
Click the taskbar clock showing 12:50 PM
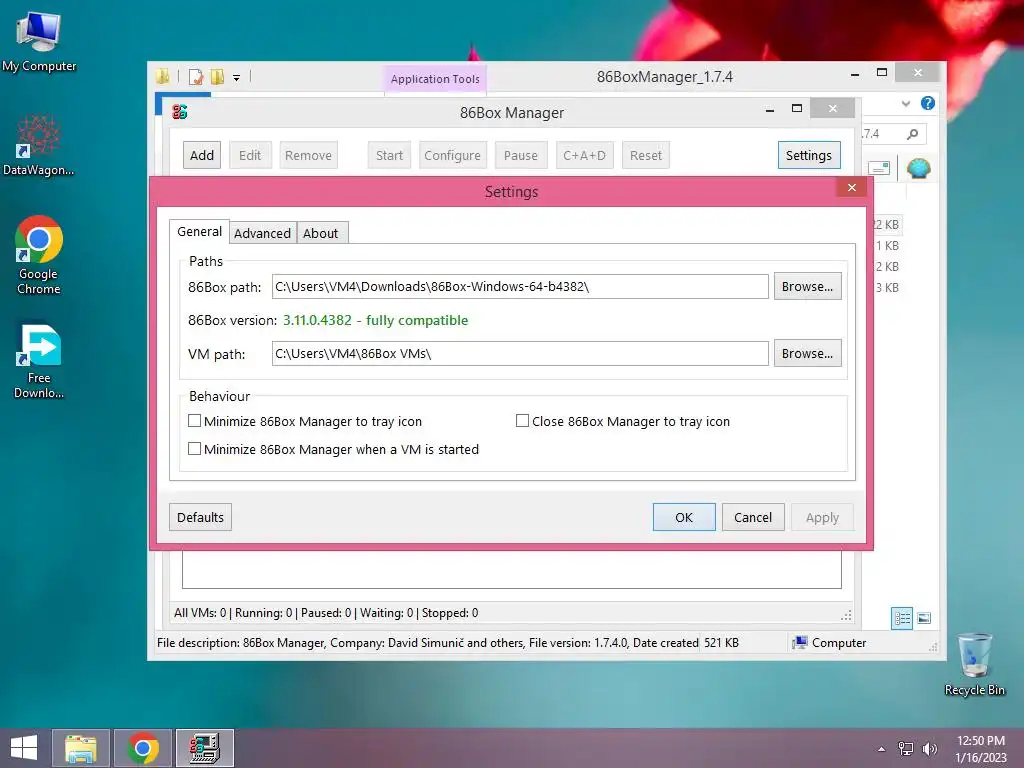[981, 748]
